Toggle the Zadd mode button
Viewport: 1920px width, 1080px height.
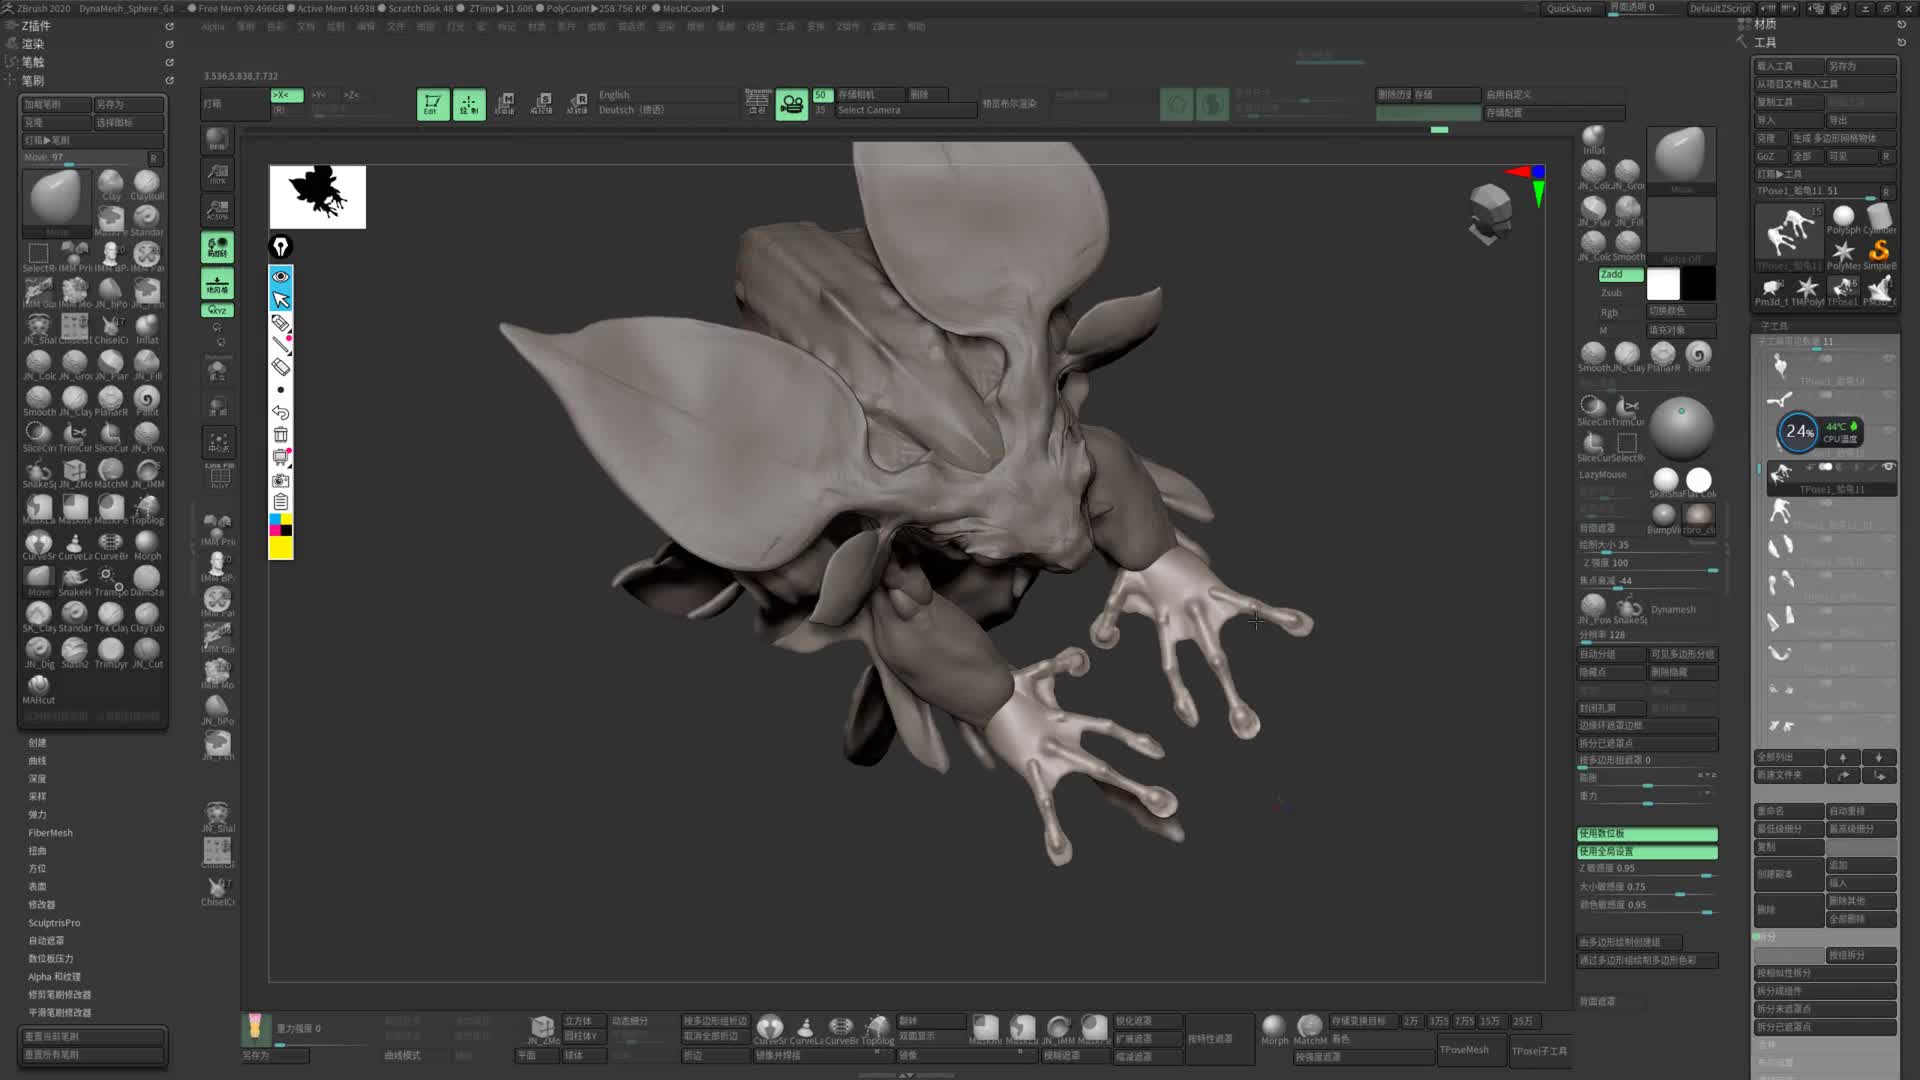[x=1620, y=274]
